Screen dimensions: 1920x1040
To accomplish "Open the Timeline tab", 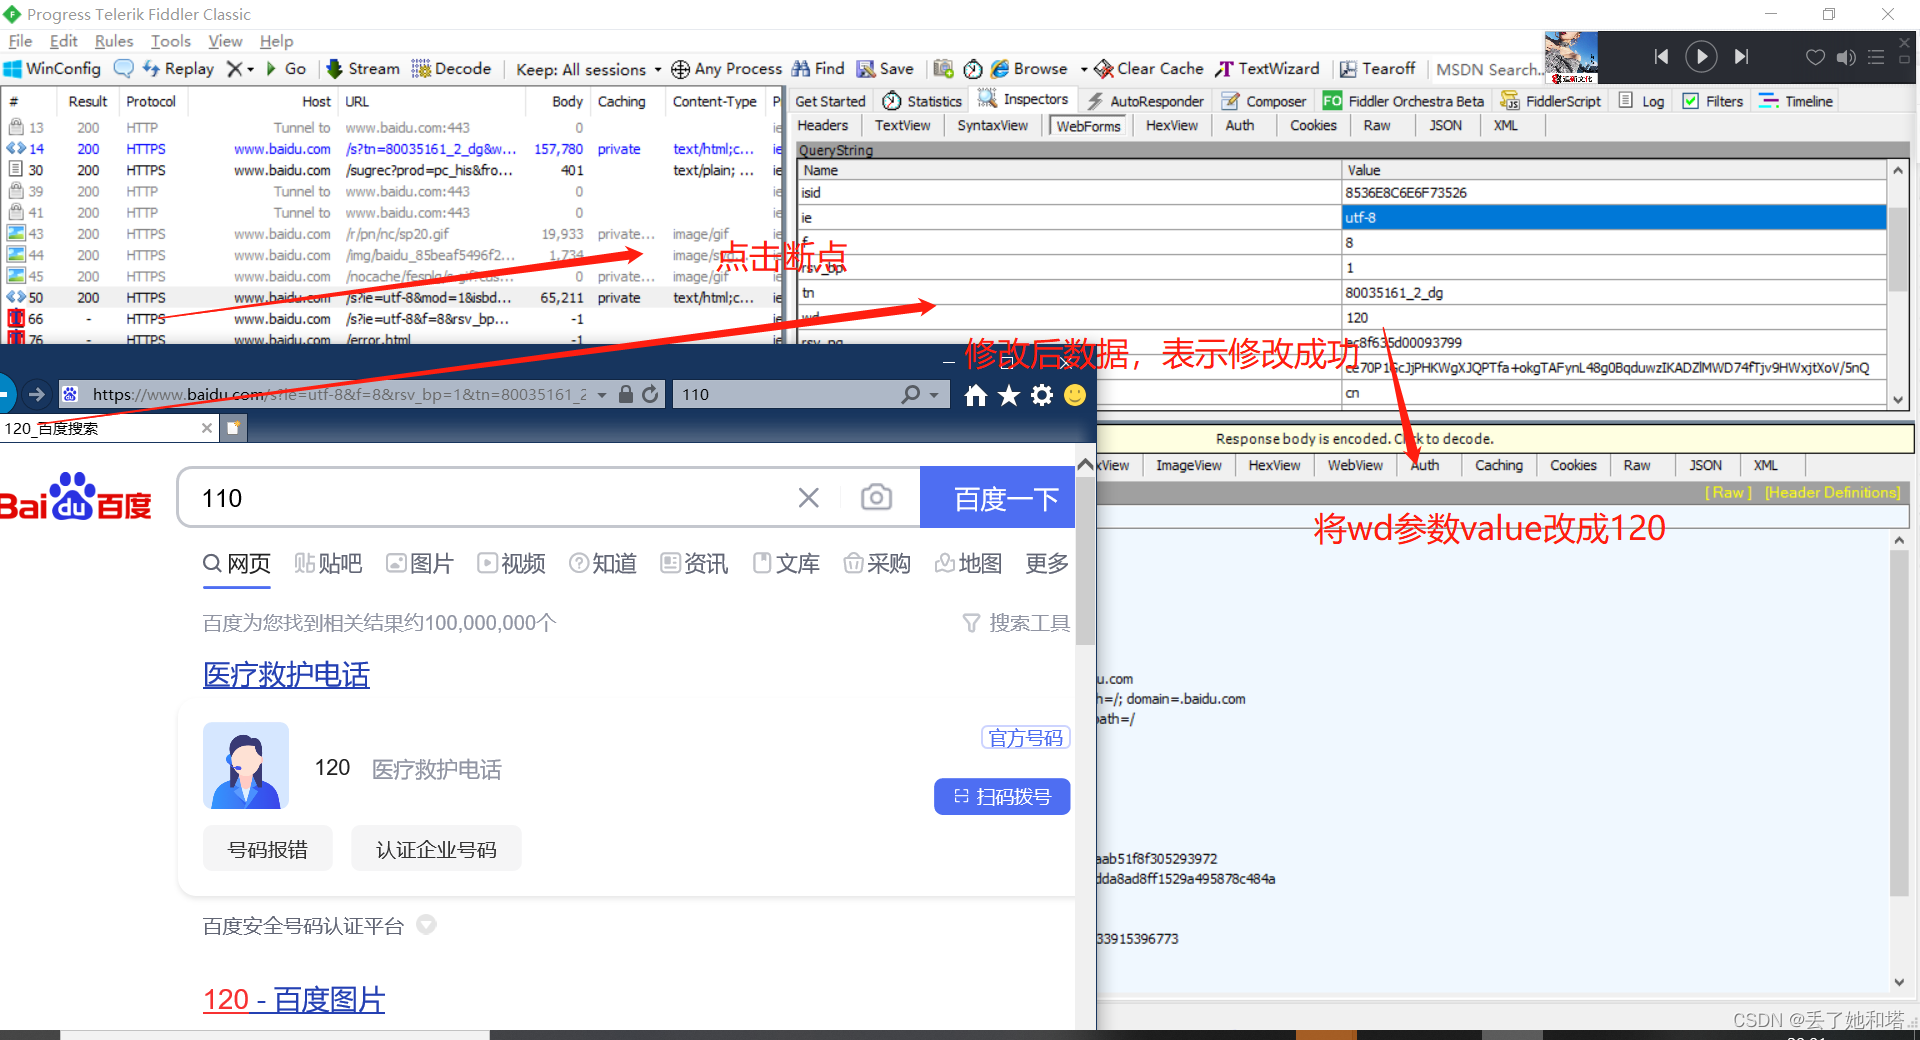I will [x=1796, y=101].
